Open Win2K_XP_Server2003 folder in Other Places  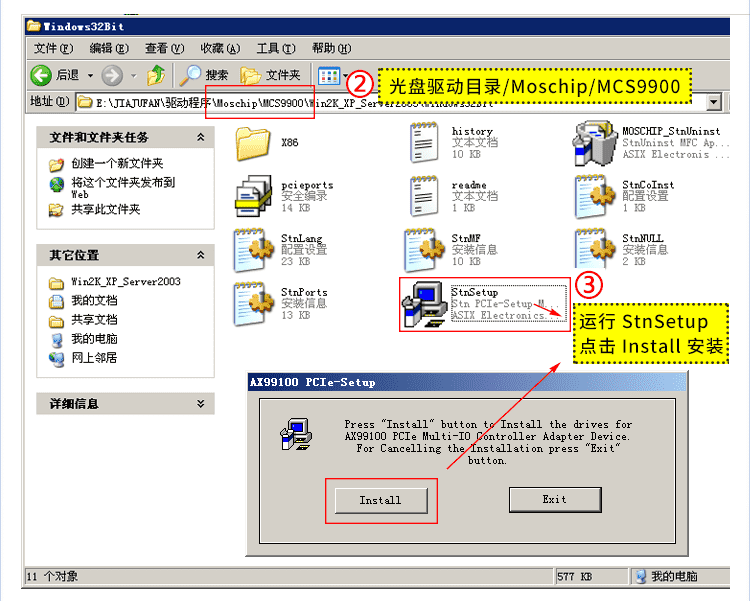(115, 282)
